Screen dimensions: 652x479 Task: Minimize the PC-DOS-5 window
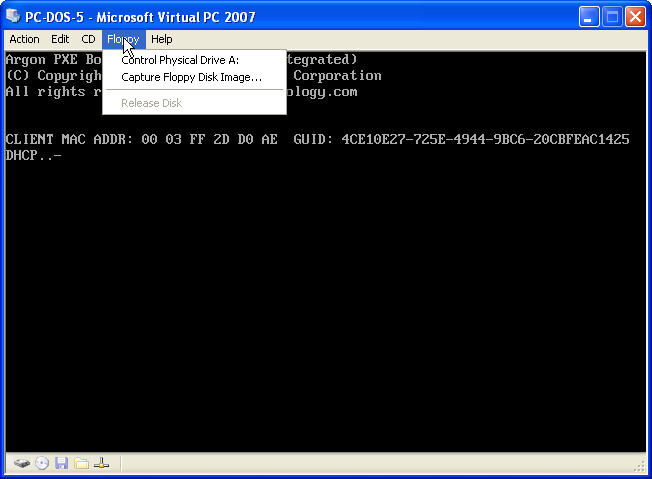589,17
